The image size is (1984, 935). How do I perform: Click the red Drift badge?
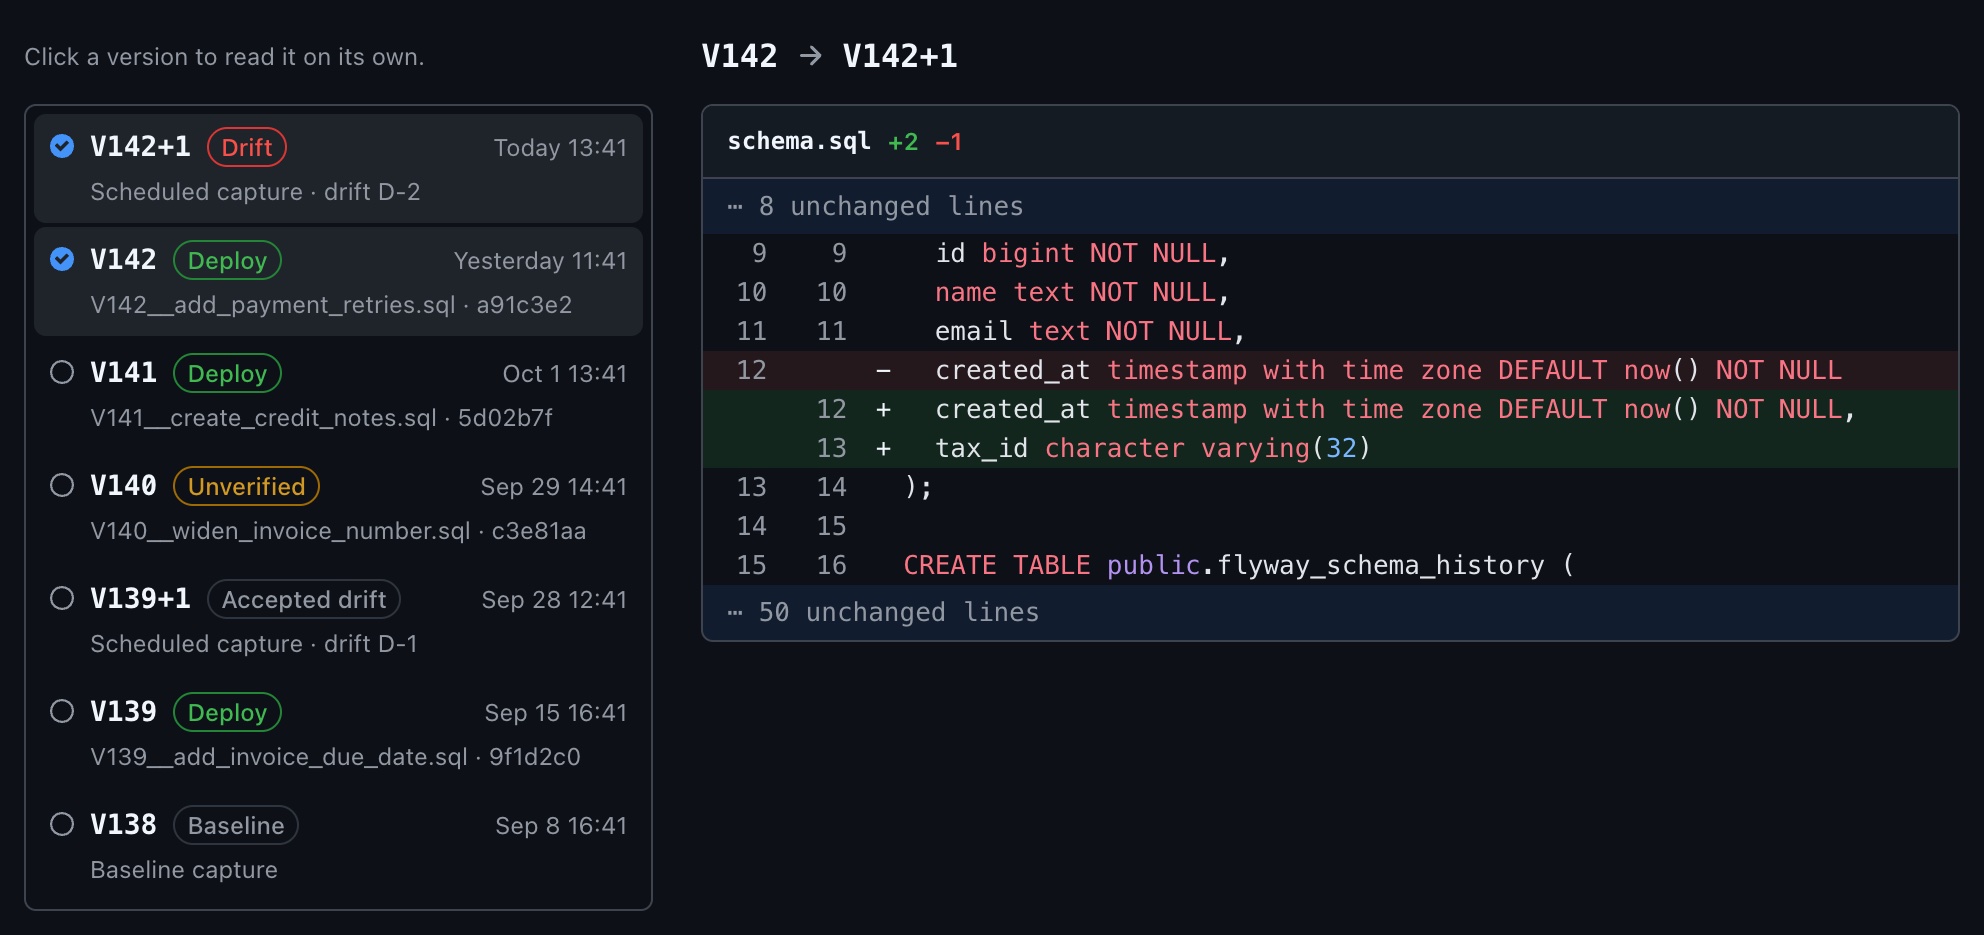tap(247, 147)
